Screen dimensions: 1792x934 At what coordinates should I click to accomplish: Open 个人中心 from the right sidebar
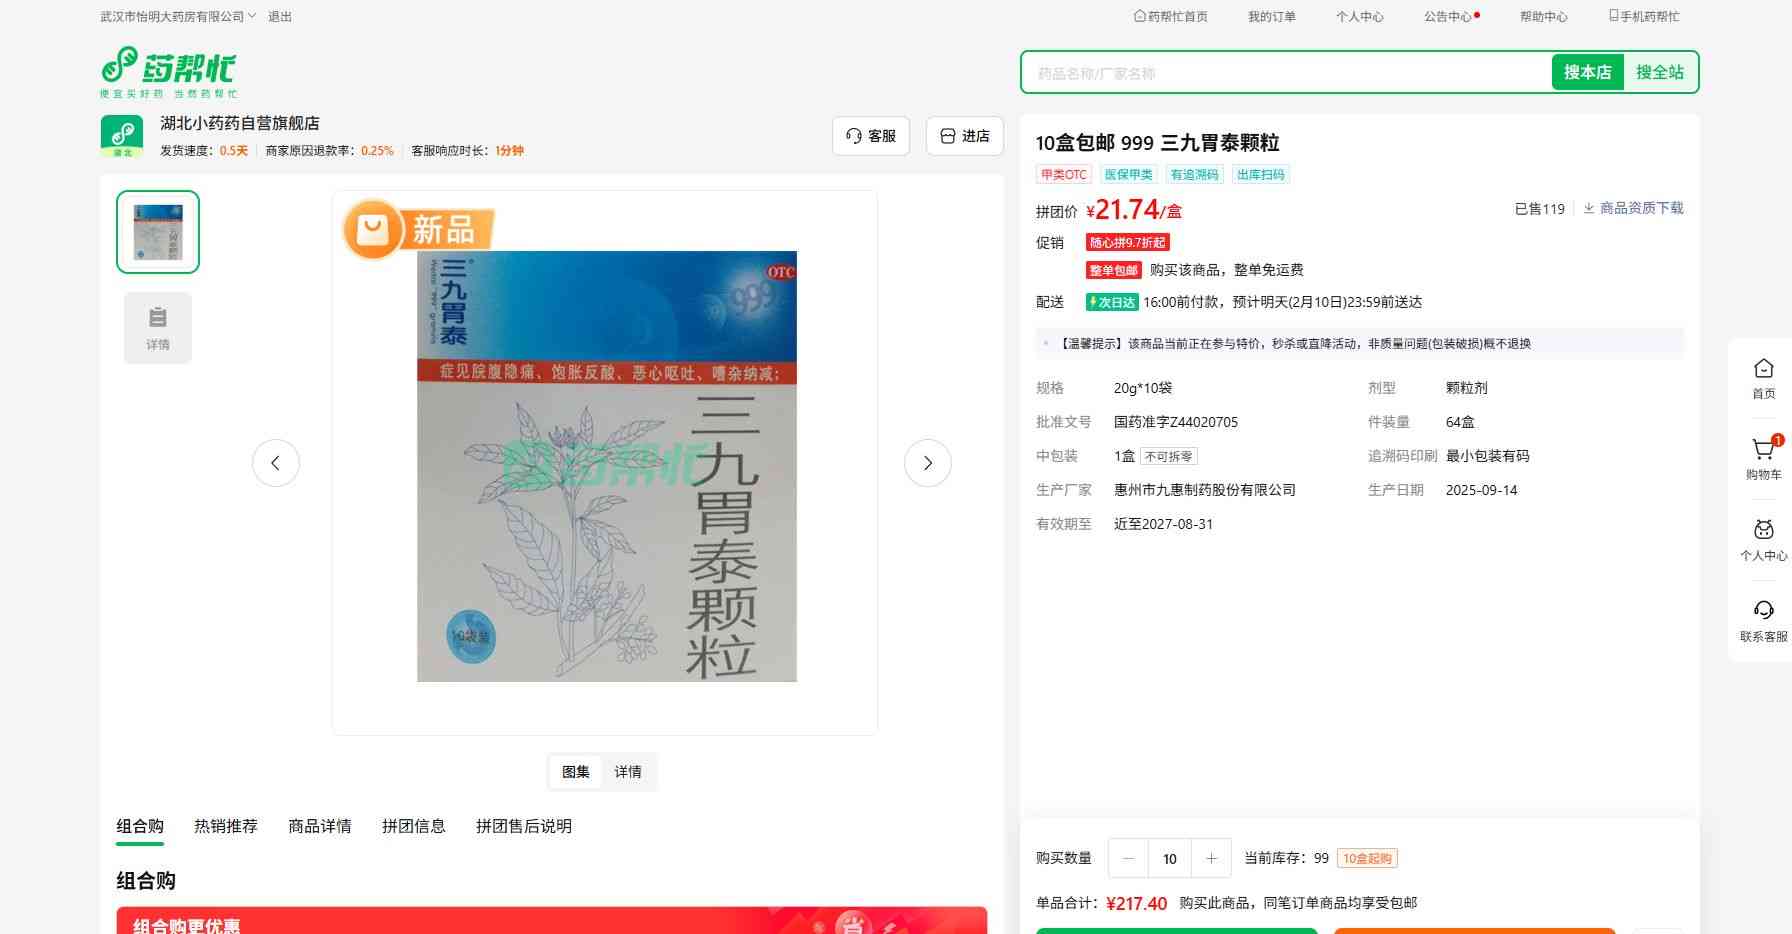pyautogui.click(x=1763, y=532)
